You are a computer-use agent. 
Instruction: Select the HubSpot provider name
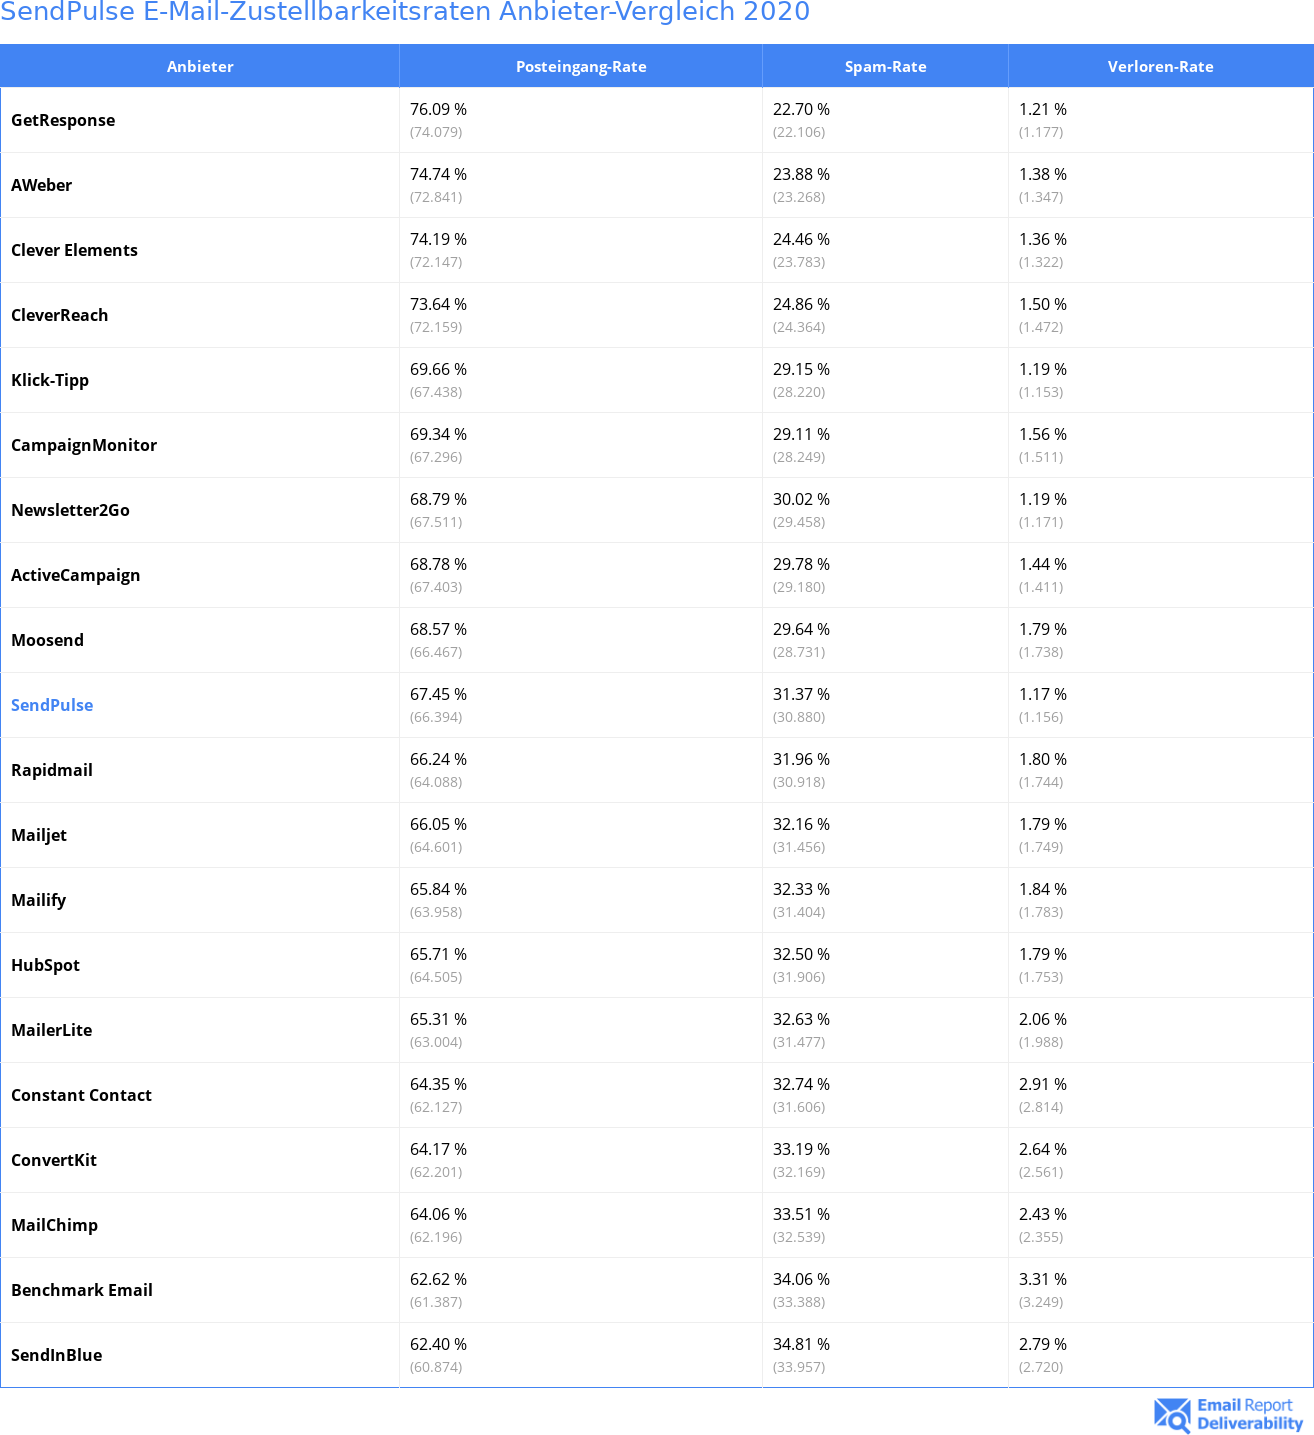pos(45,965)
